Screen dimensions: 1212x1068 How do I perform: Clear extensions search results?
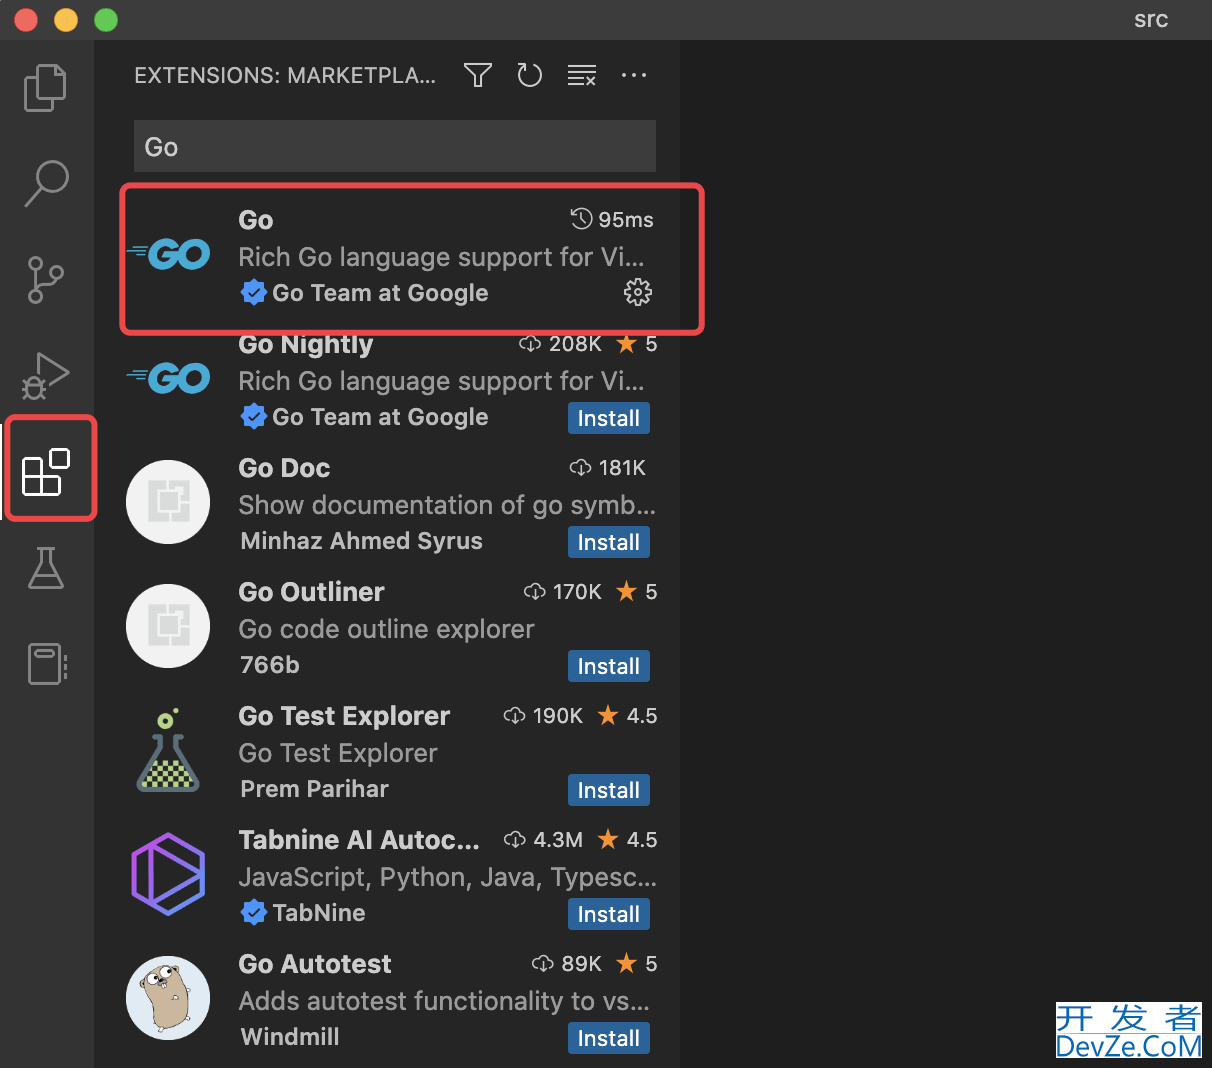(581, 75)
